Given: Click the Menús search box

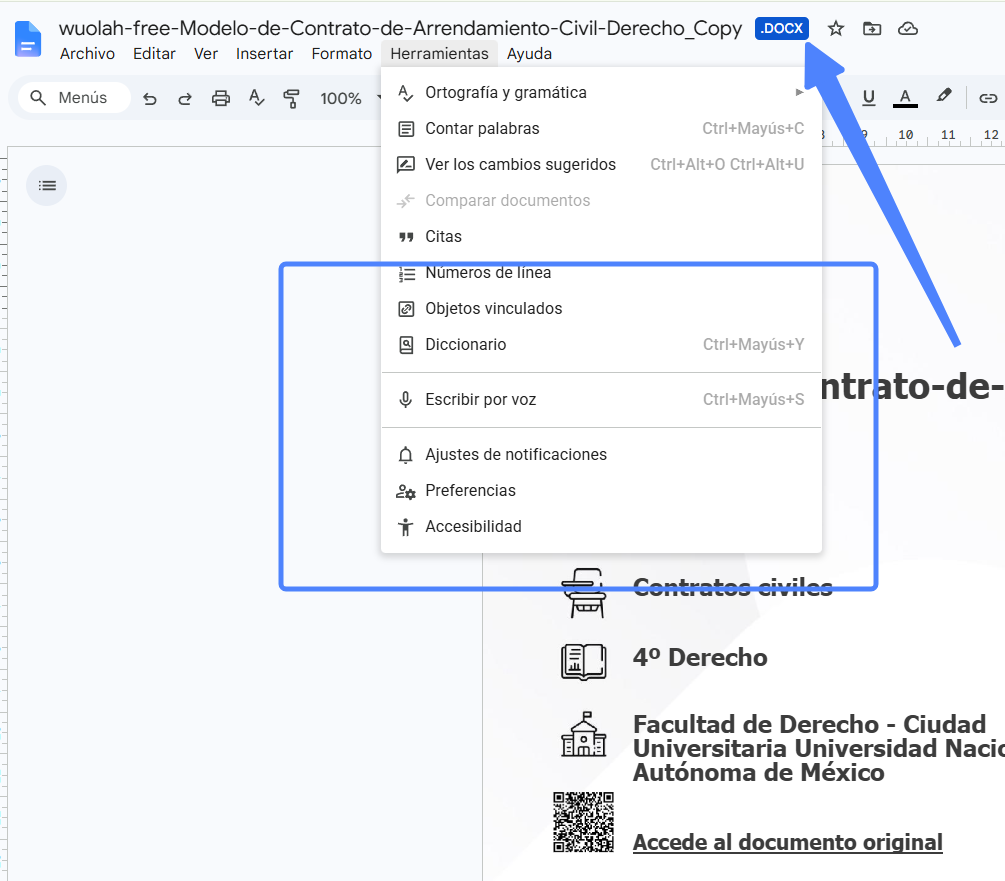Looking at the screenshot, I should pos(74,98).
